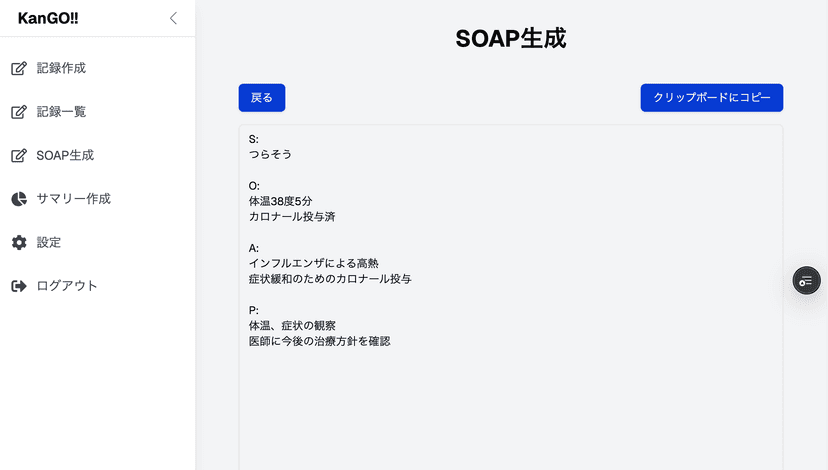828x470 pixels.
Task: Click the edit icon next to 記録一覧
Action: coord(19,112)
